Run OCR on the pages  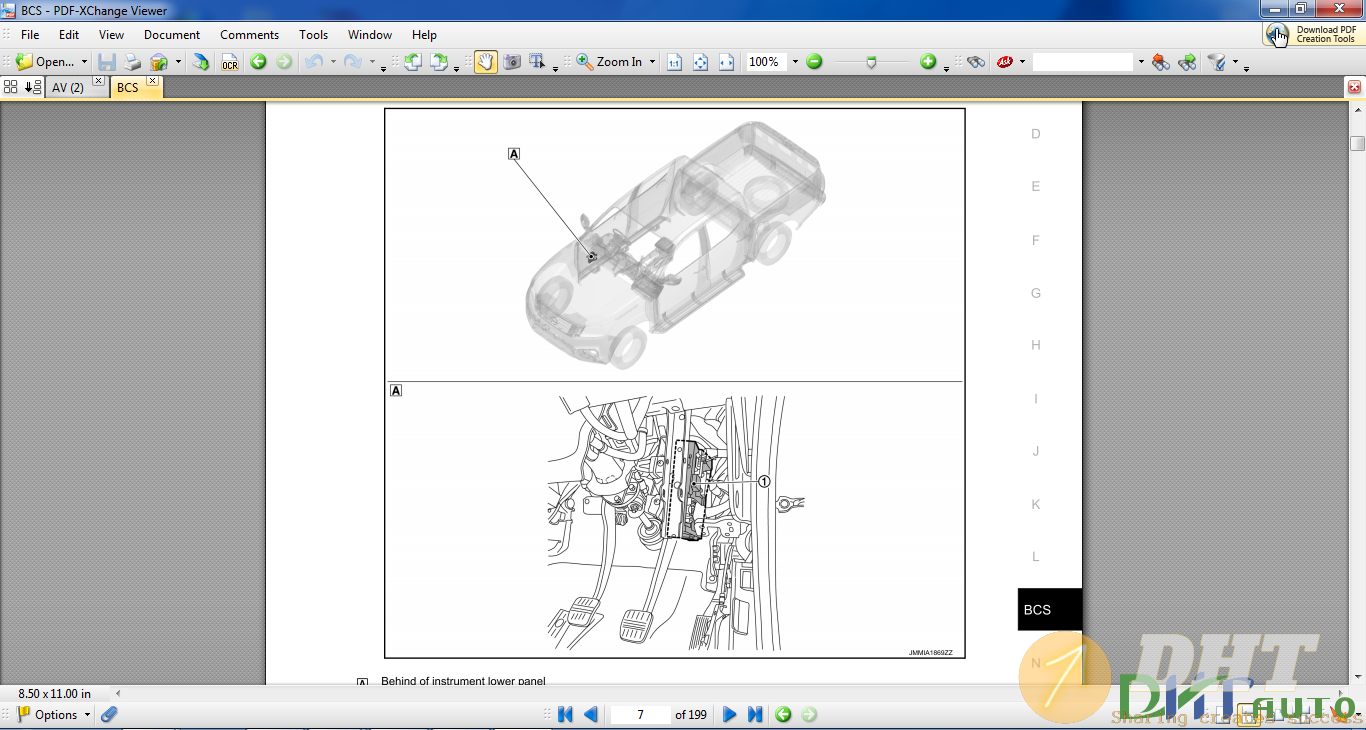pyautogui.click(x=230, y=62)
